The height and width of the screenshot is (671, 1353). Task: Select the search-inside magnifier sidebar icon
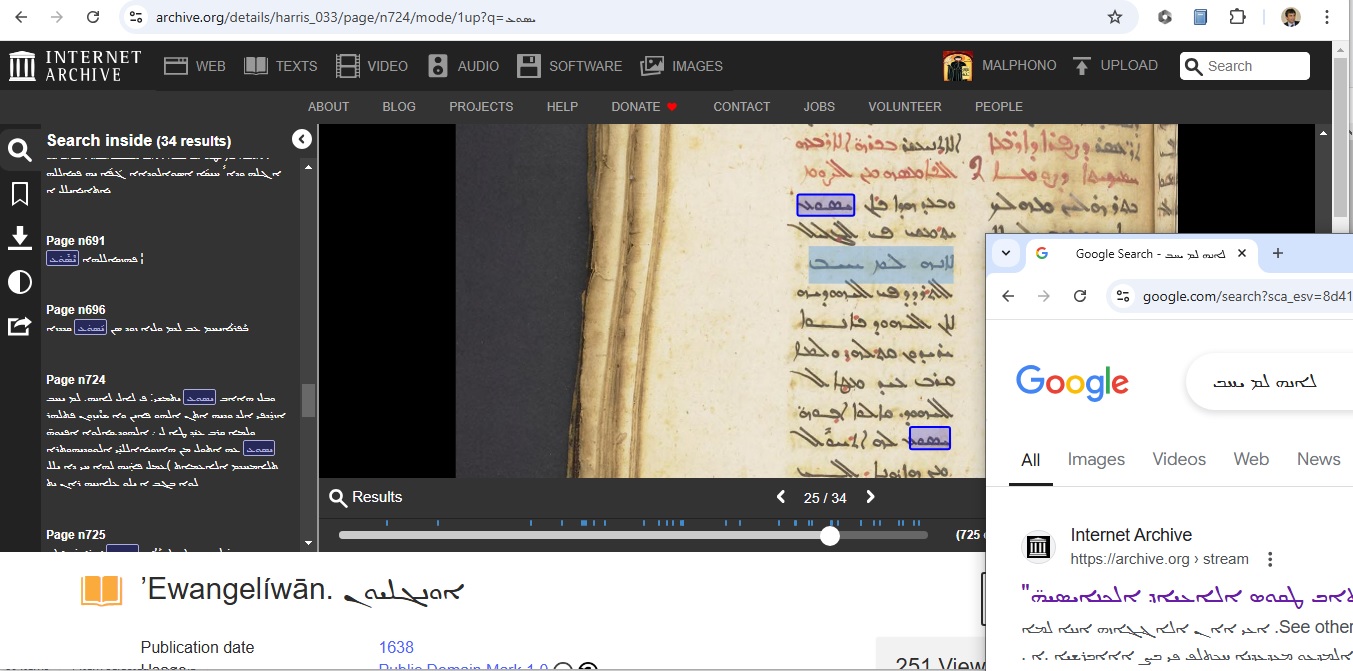pos(19,150)
